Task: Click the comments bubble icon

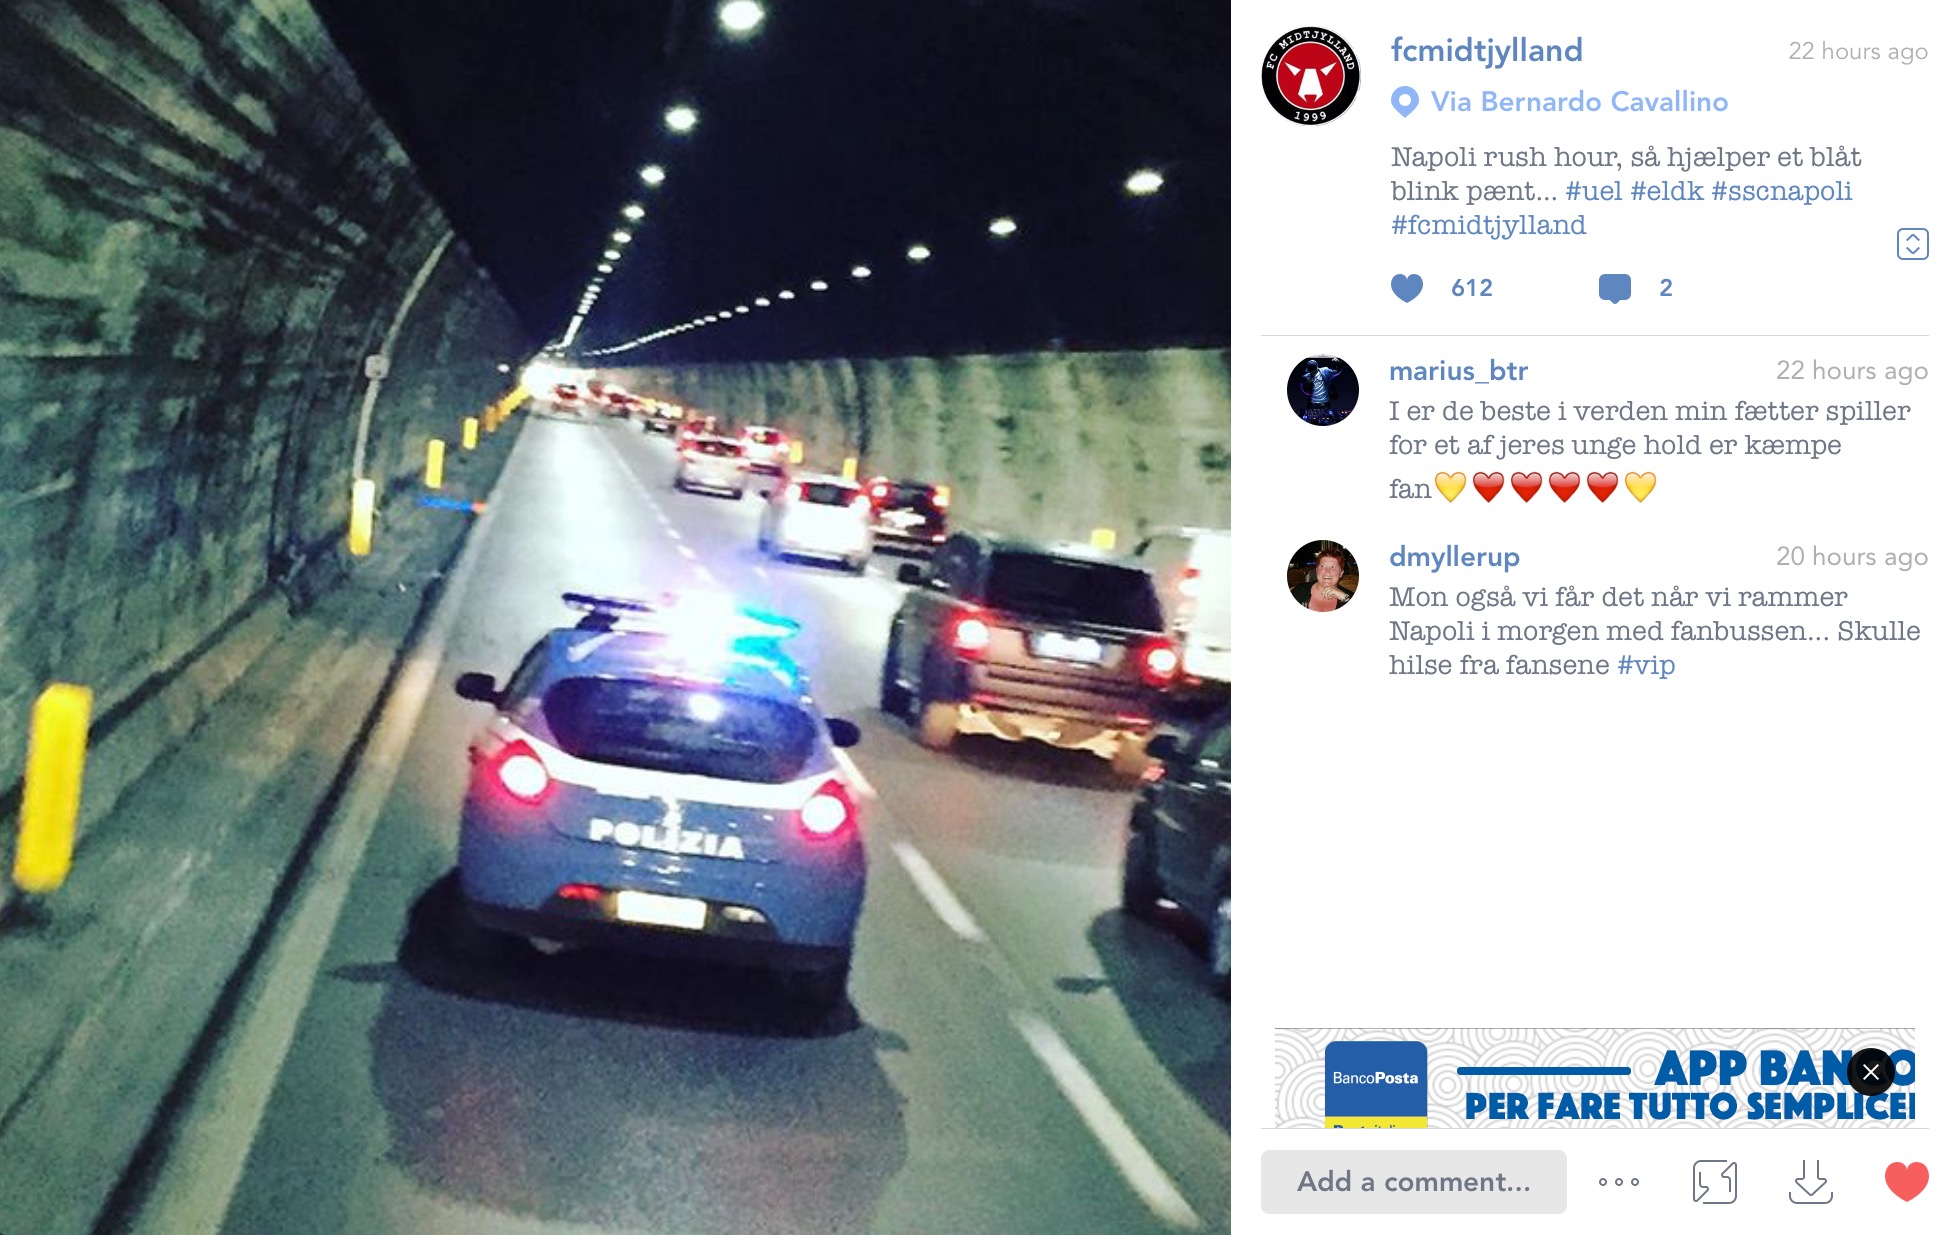Action: pyautogui.click(x=1615, y=288)
